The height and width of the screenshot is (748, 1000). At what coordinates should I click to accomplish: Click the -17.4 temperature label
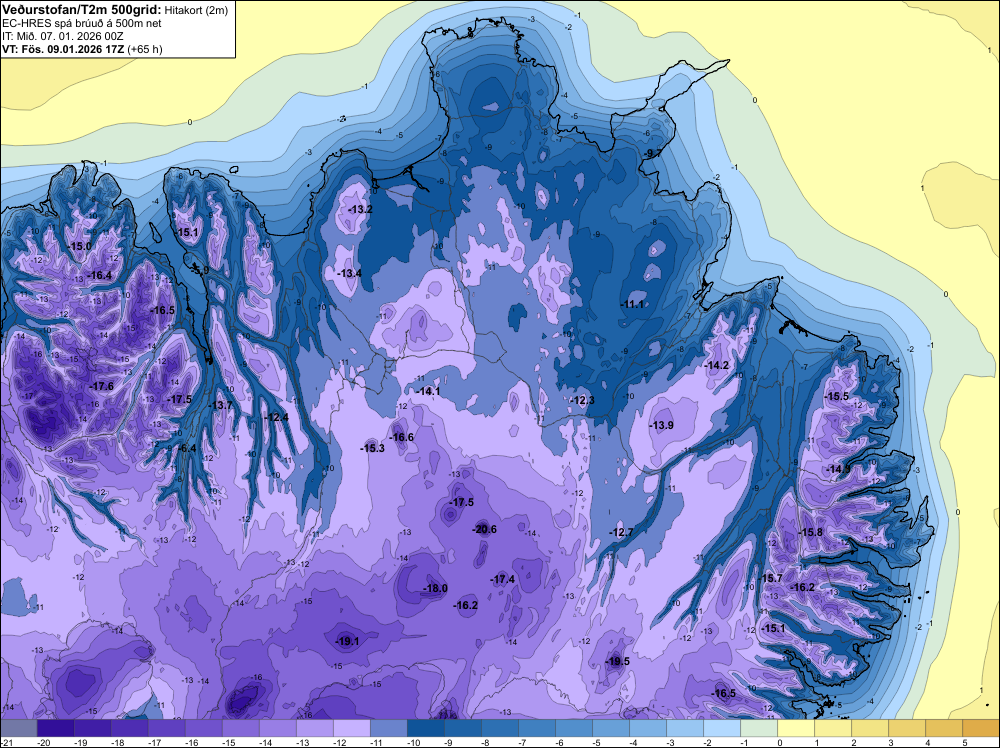tap(503, 580)
